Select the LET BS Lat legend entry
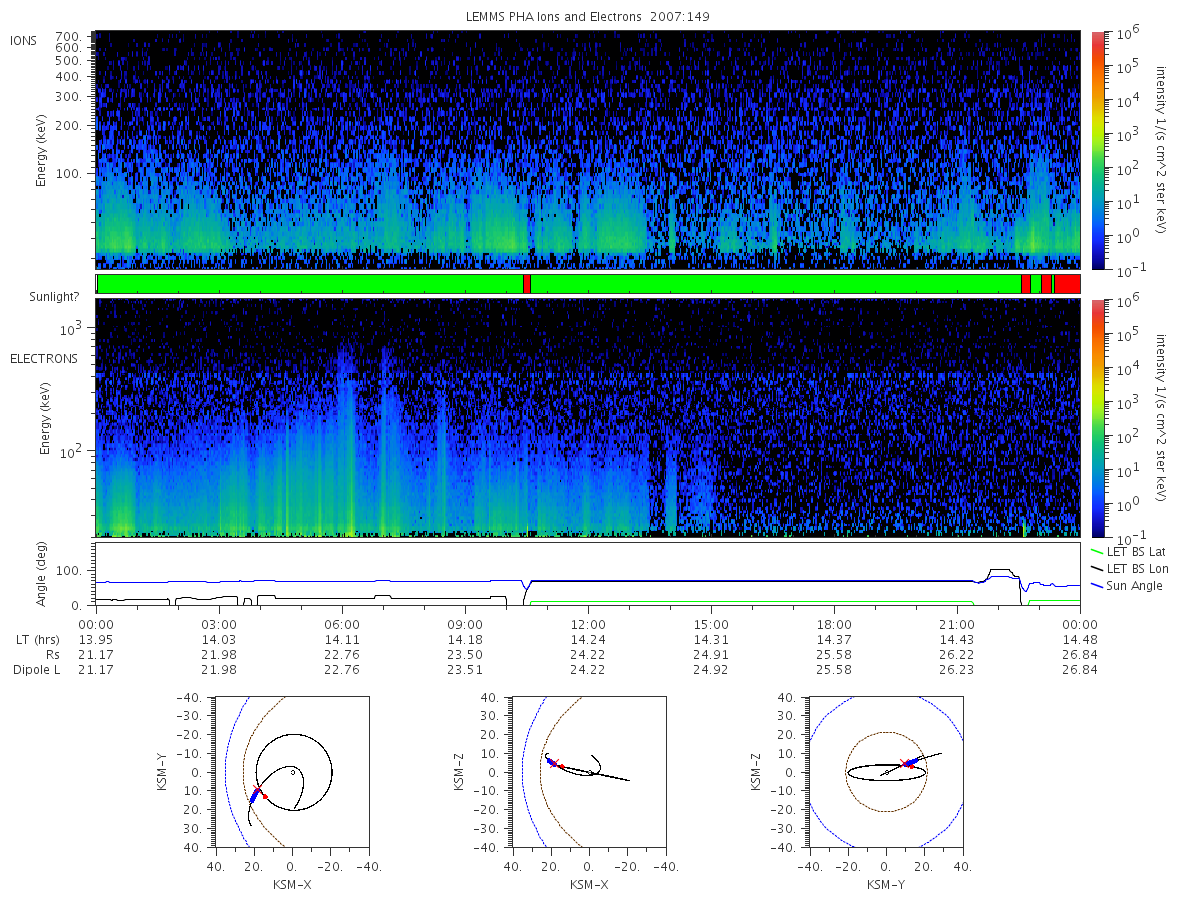 [1134, 551]
